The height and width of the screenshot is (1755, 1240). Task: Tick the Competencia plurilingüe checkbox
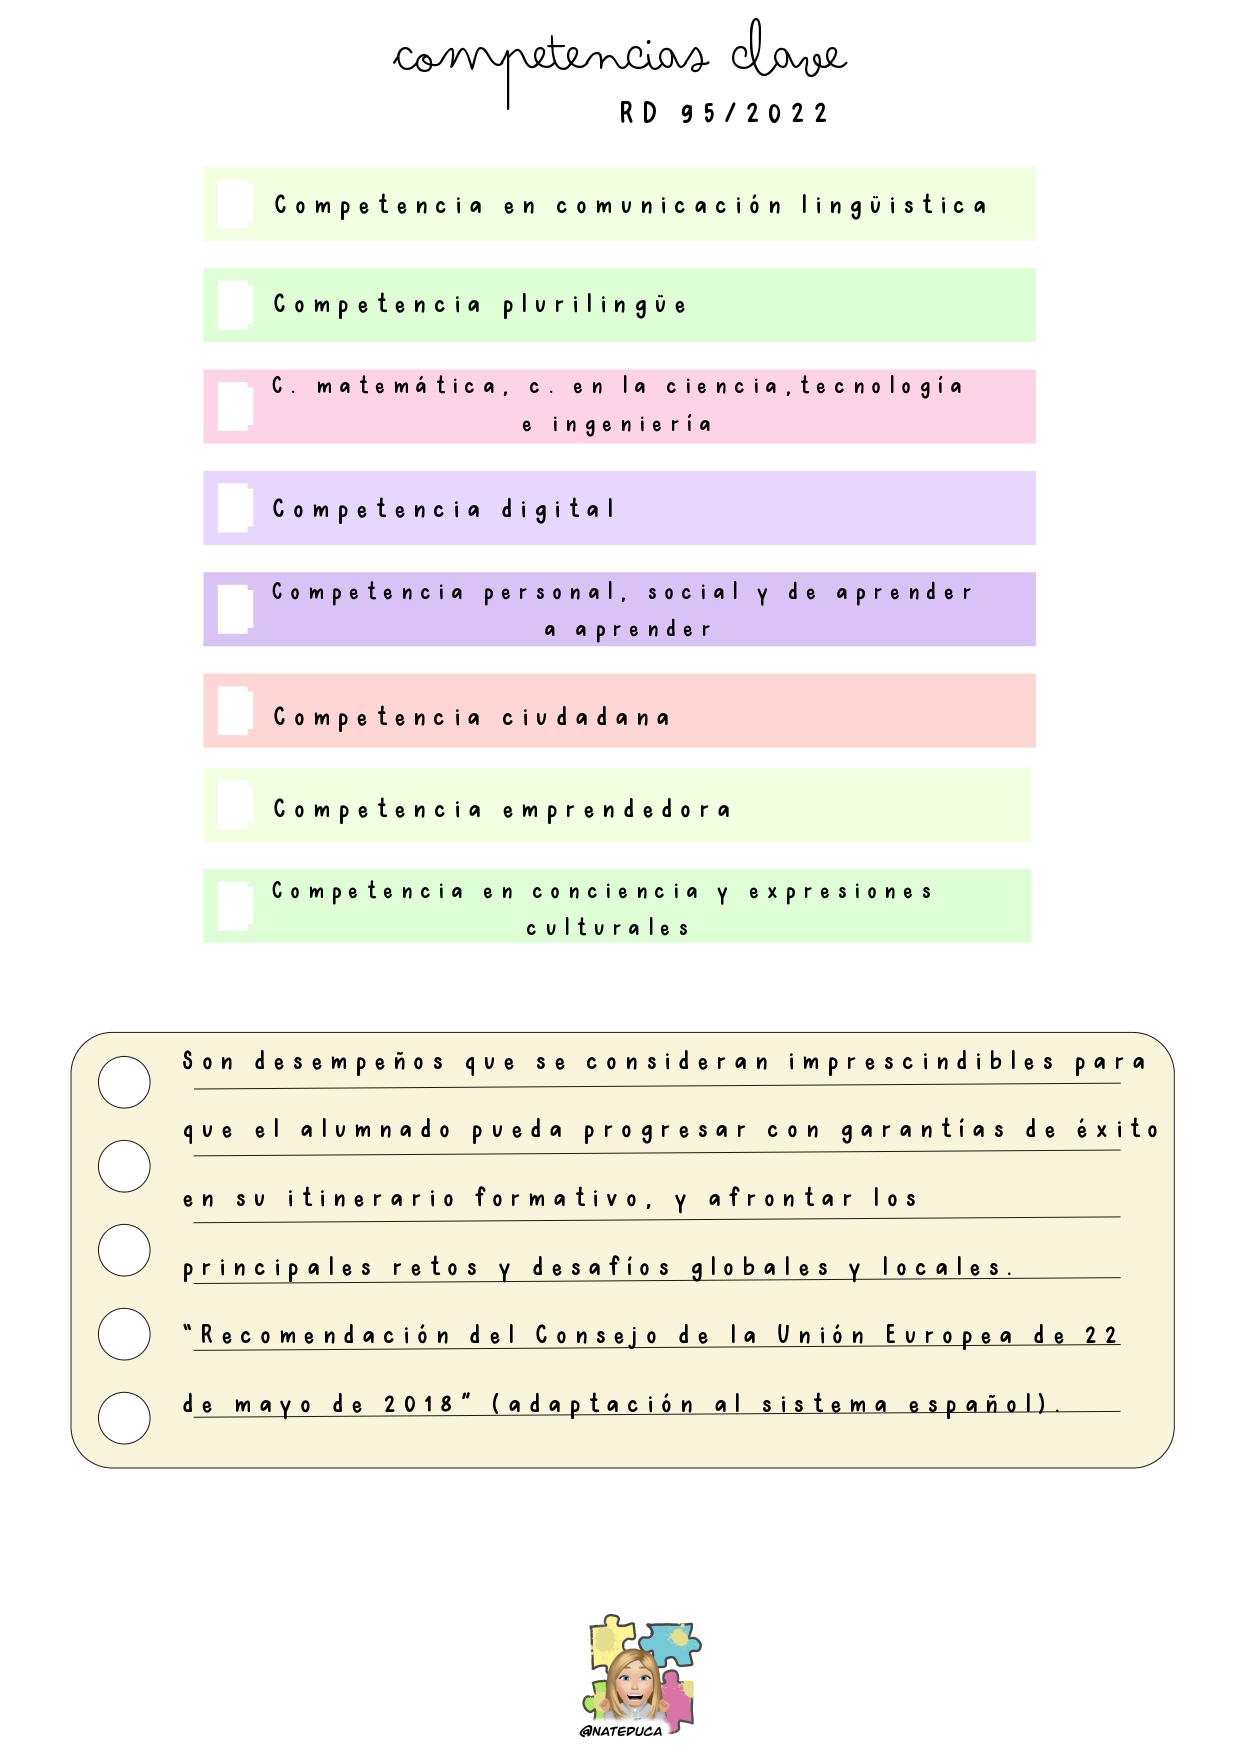[235, 305]
